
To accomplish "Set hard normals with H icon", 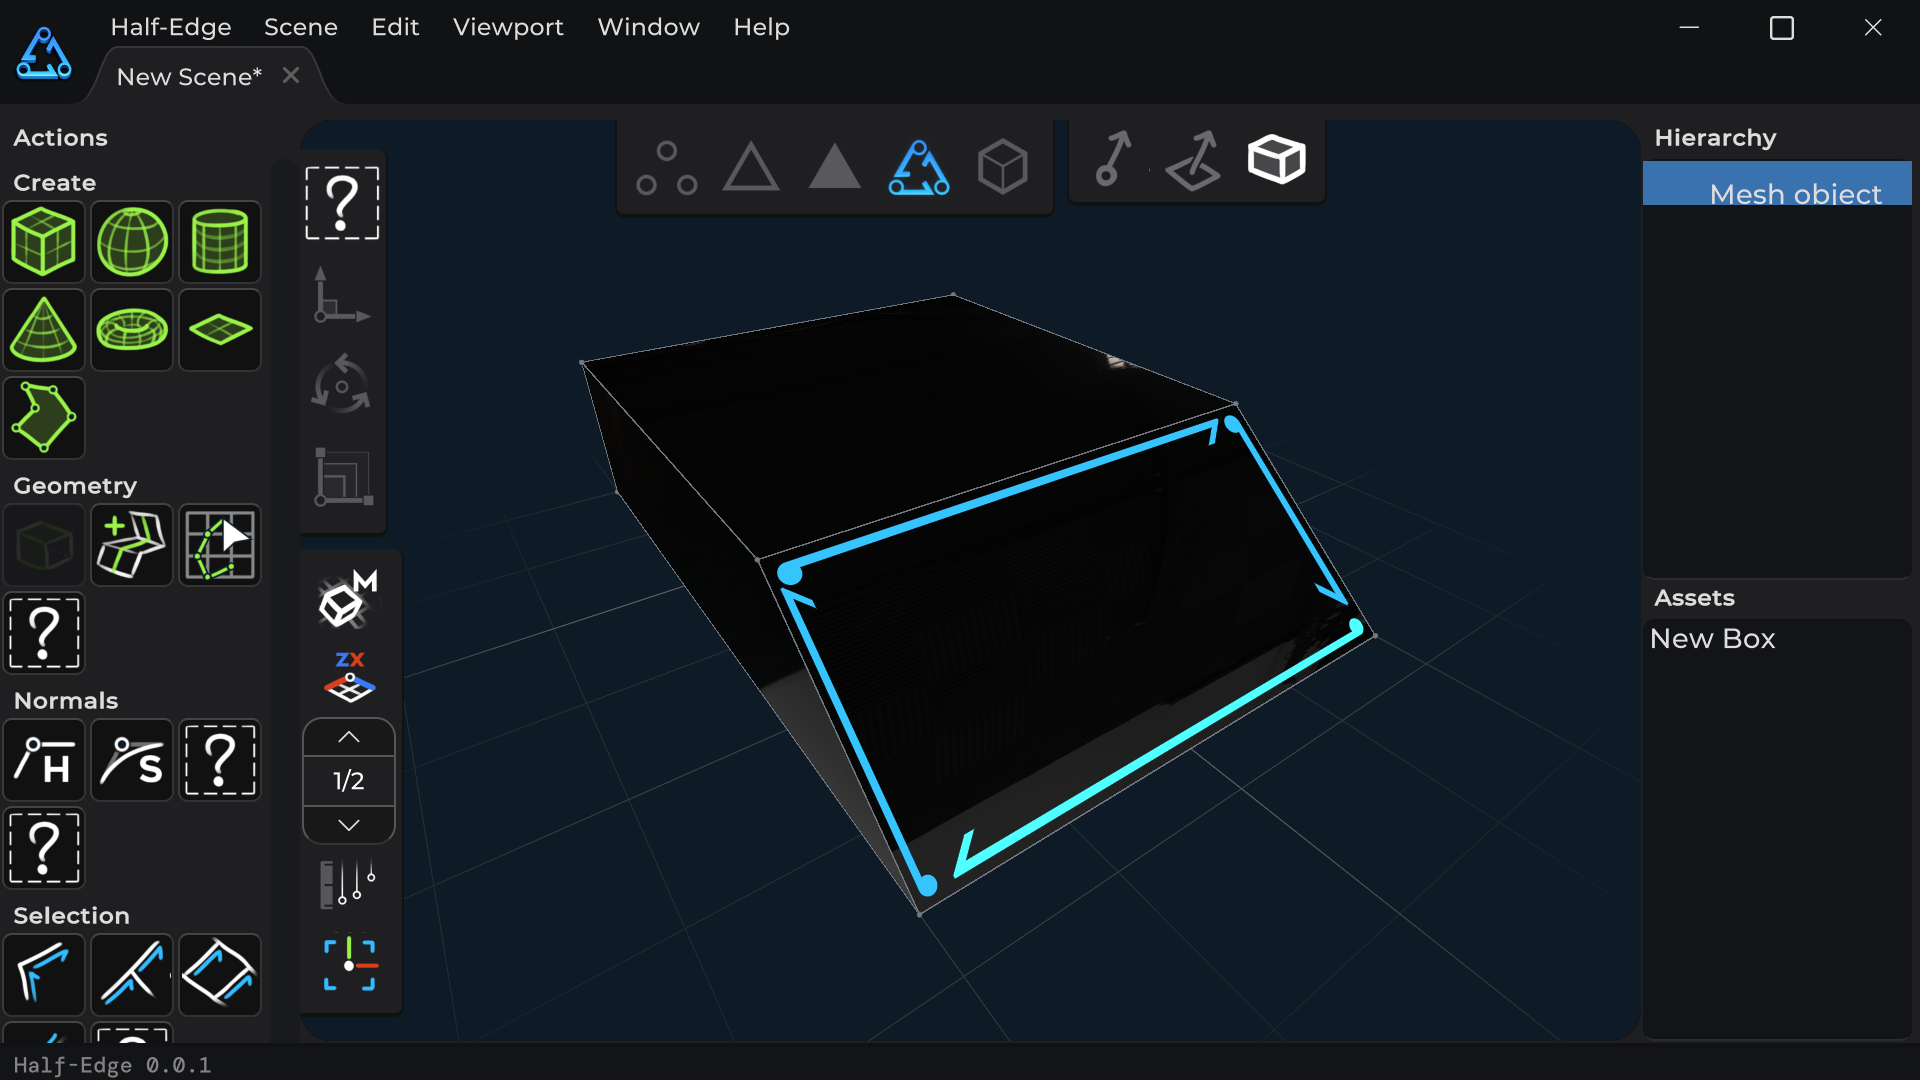I will (44, 761).
